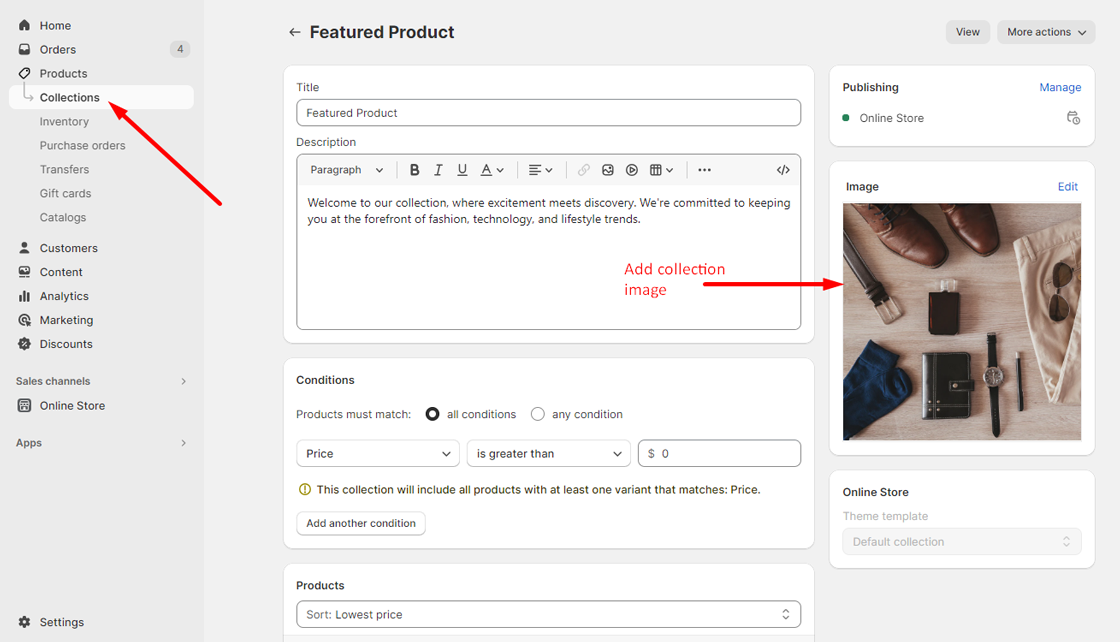Click the insert link icon
Viewport: 1120px width, 642px height.
(583, 170)
